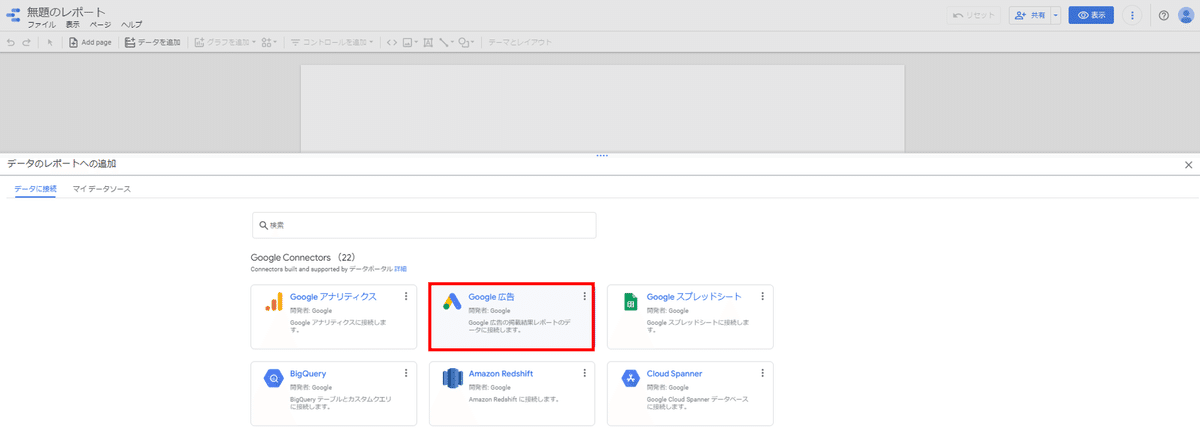Switch to the マイデータソース tab
The image size is (1200, 433).
pyautogui.click(x=101, y=188)
